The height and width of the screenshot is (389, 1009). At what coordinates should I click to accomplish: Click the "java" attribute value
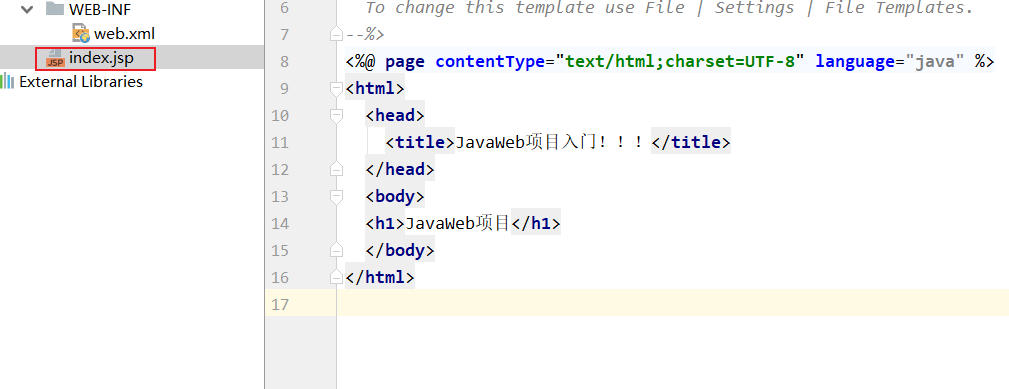934,62
